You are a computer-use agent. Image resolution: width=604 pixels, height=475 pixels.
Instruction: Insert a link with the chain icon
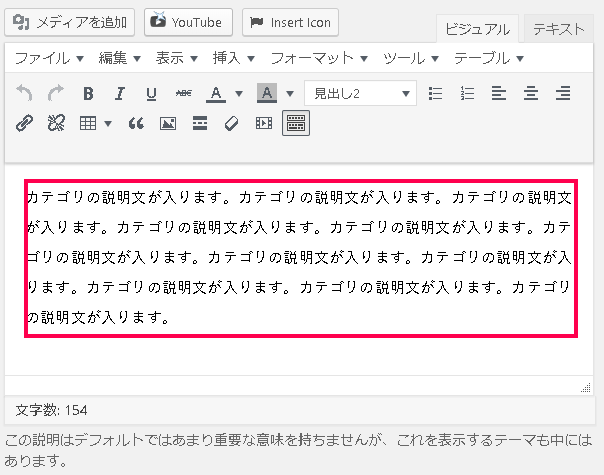pyautogui.click(x=25, y=124)
